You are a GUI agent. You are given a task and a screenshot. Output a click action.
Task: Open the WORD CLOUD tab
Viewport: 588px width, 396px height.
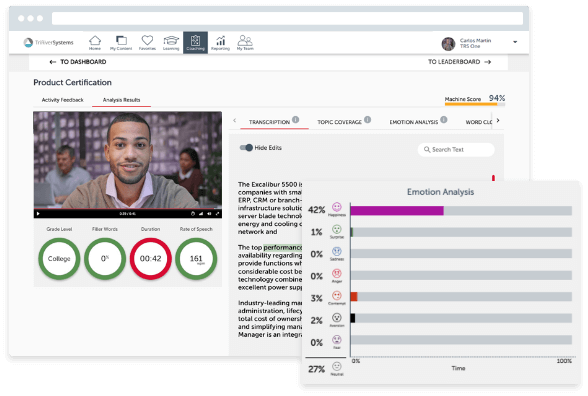pyautogui.click(x=479, y=122)
